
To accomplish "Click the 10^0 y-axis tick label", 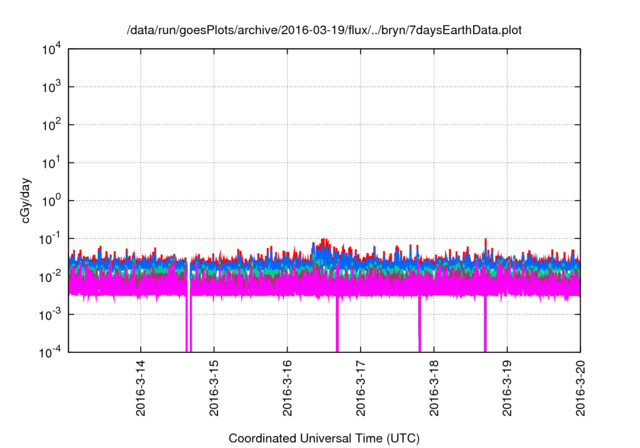I will tap(52, 201).
